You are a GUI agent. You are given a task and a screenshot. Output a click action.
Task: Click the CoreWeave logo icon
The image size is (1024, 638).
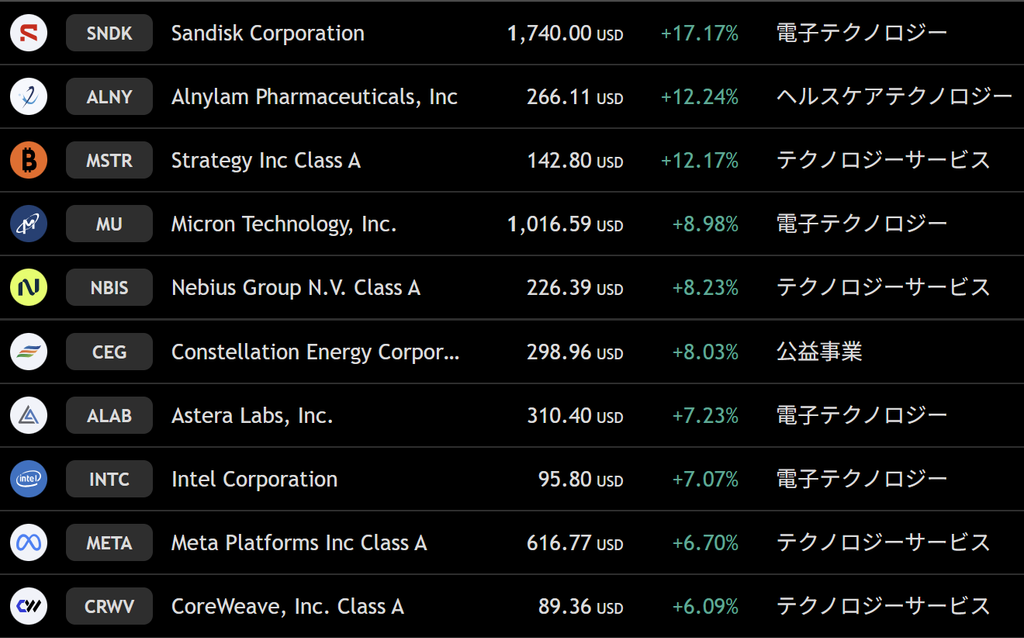(29, 606)
